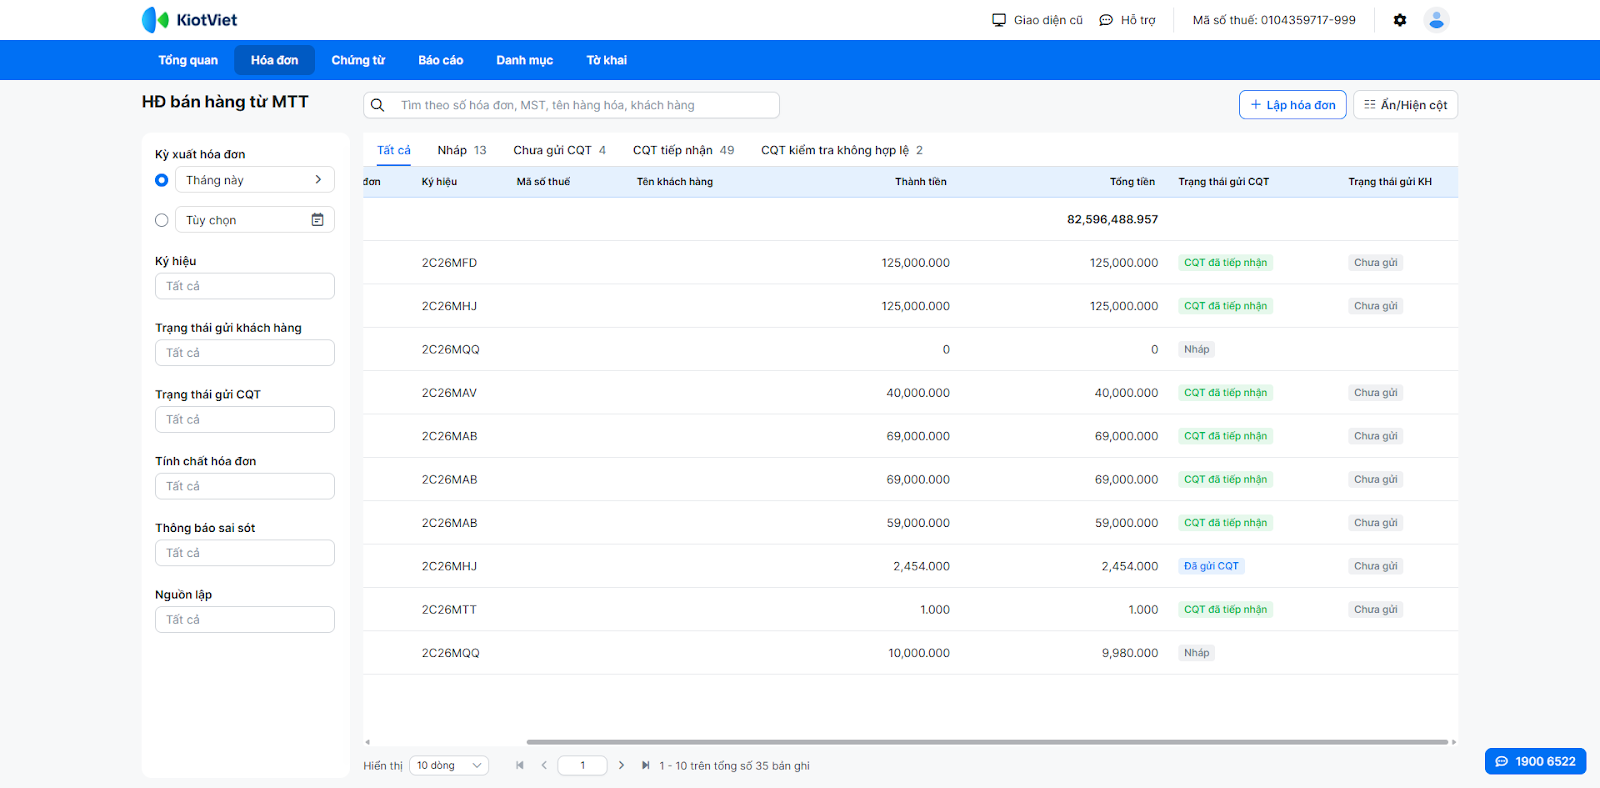
Task: Click the search magnifier icon
Action: point(378,105)
